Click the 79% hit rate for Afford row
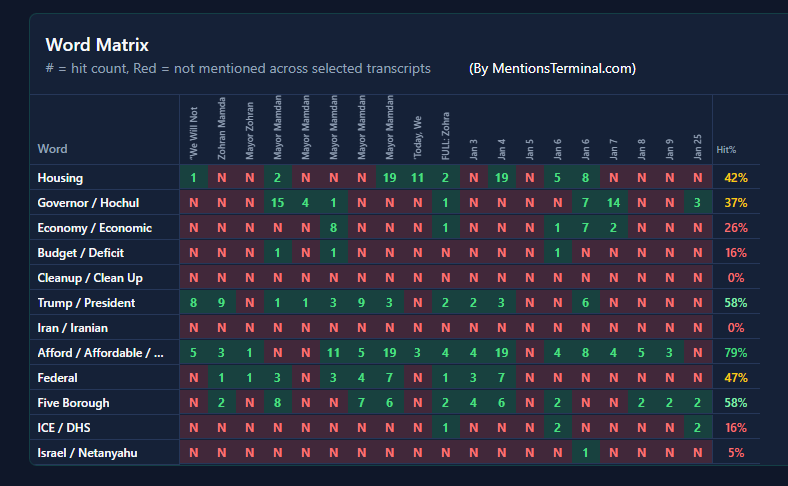 [736, 353]
